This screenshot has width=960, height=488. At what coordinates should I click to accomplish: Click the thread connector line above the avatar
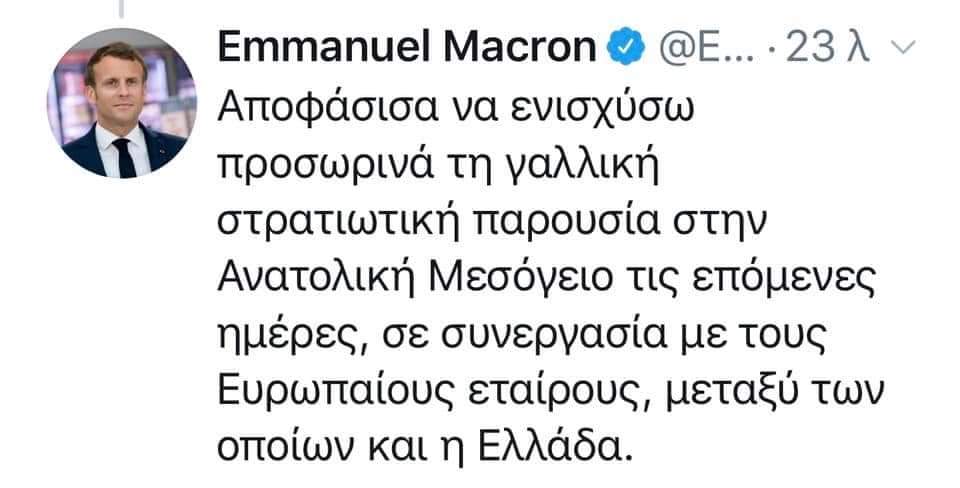121,10
